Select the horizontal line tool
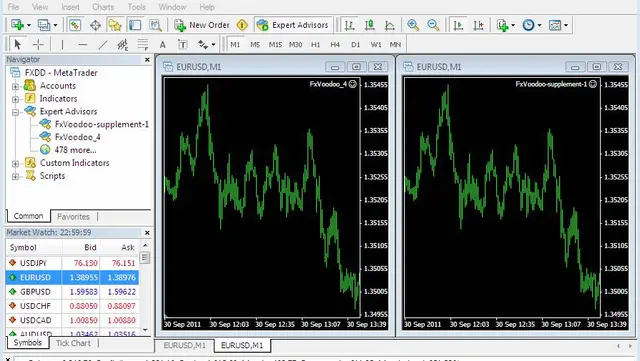 [x=83, y=44]
